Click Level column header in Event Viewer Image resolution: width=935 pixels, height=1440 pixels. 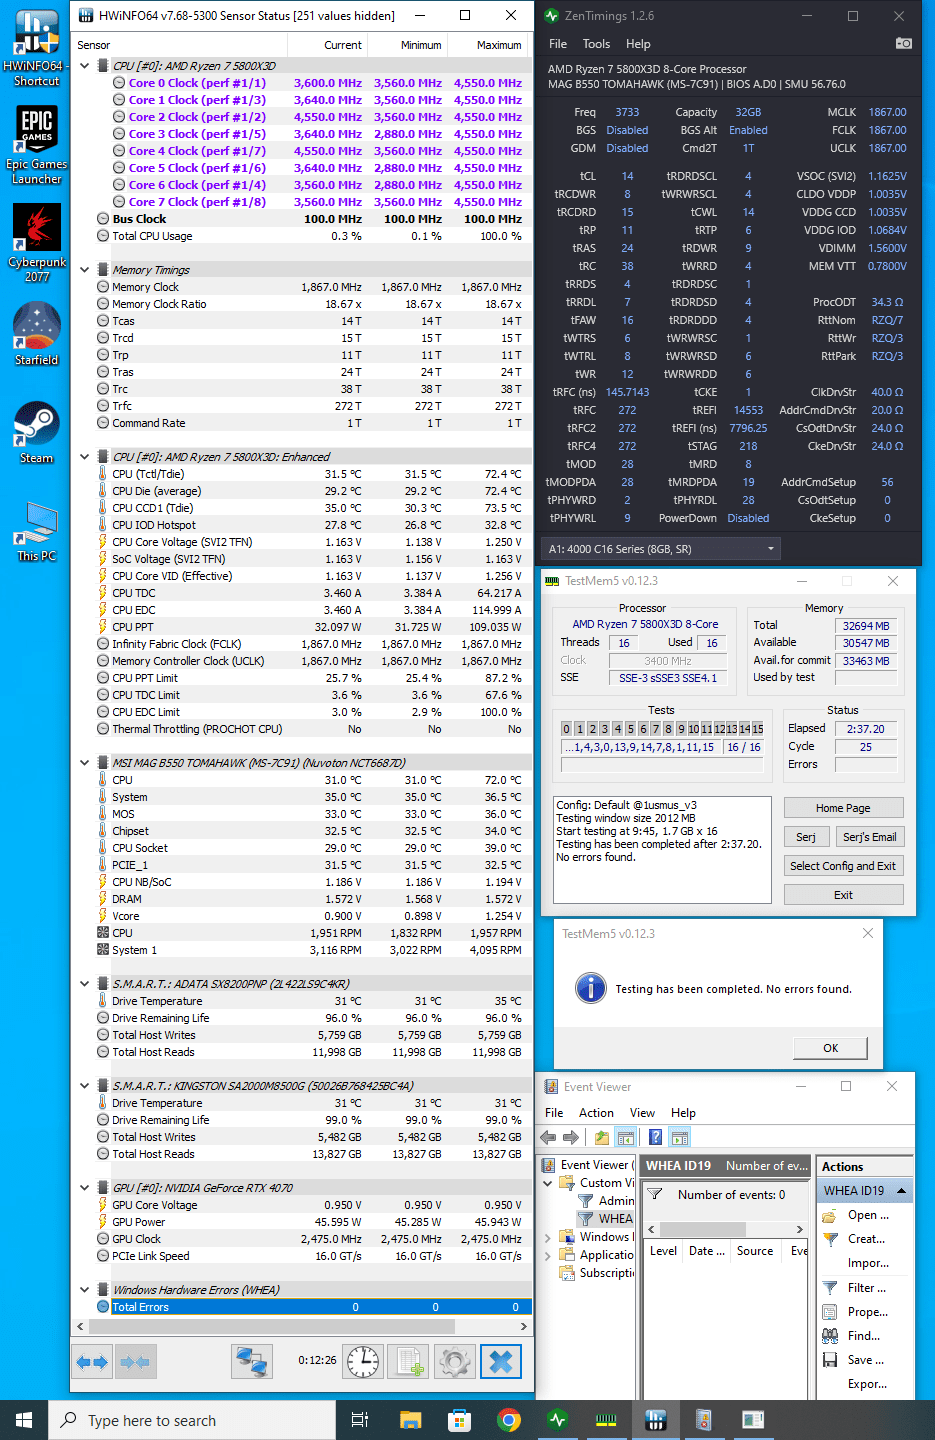coord(663,1251)
